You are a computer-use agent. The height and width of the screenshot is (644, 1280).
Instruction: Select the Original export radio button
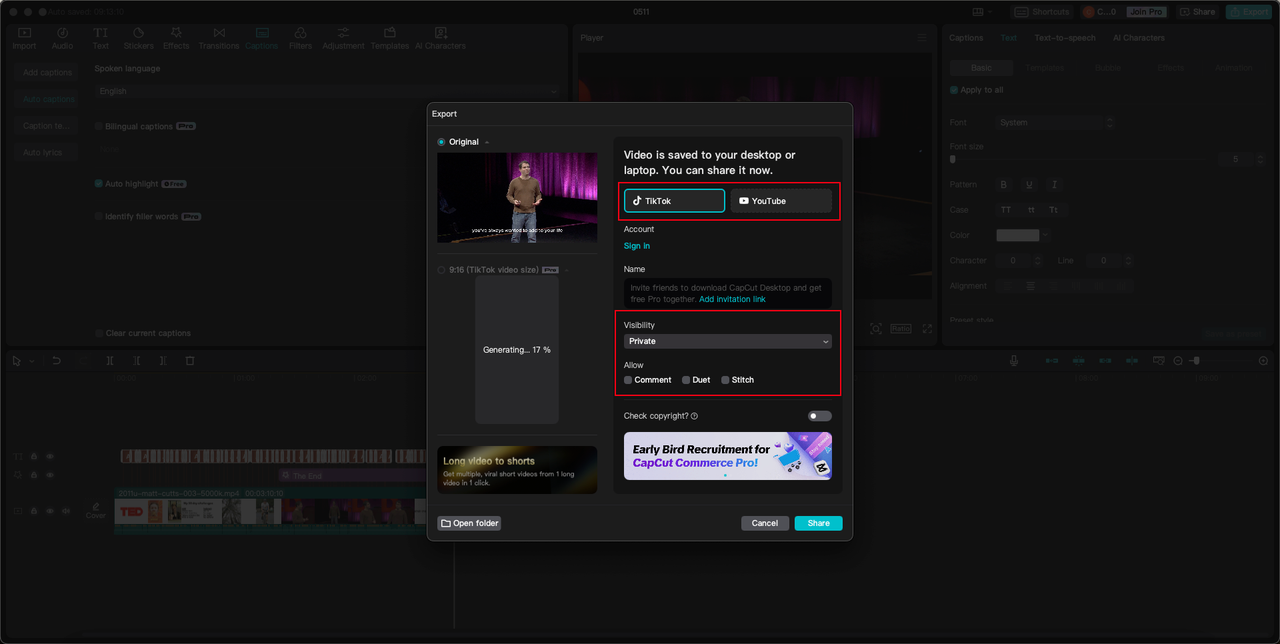(x=441, y=142)
